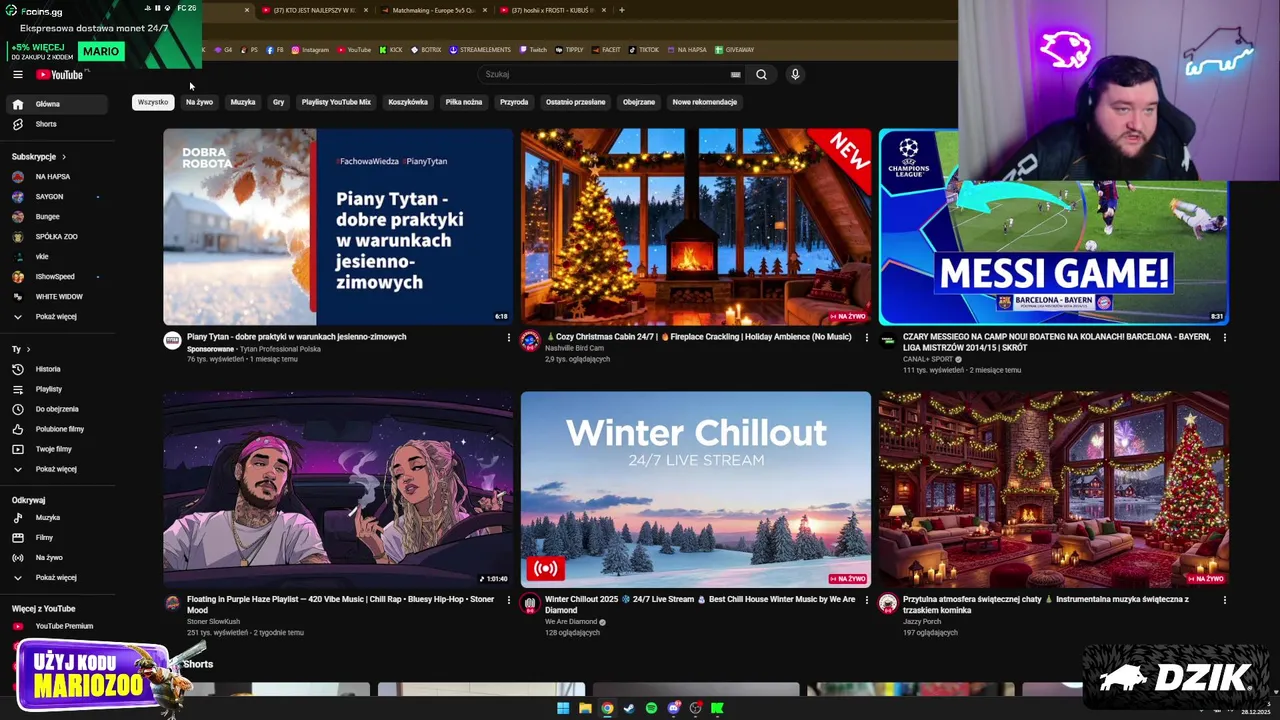
Task: Open GIVEAWAY bookmark
Action: [x=734, y=50]
